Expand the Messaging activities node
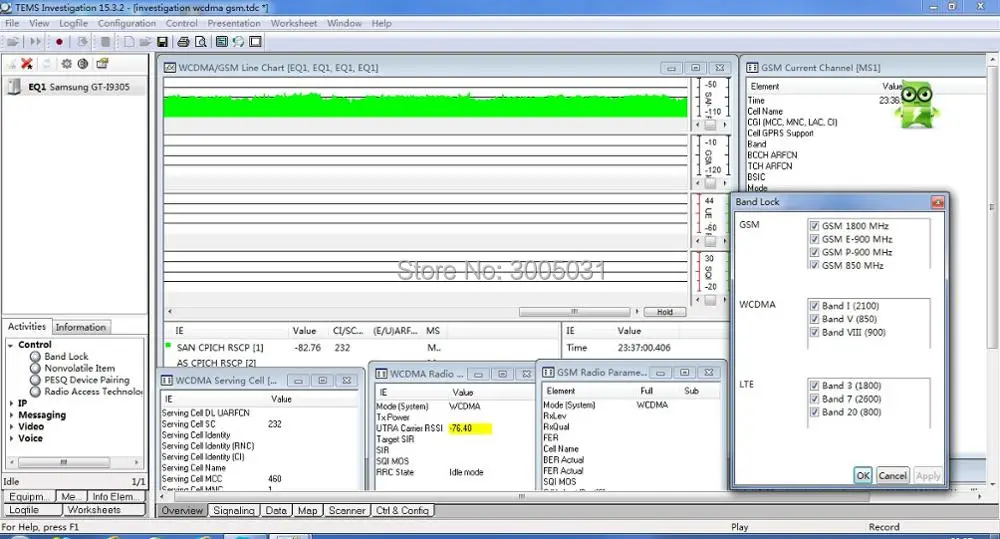The image size is (1000, 539). click(11, 415)
